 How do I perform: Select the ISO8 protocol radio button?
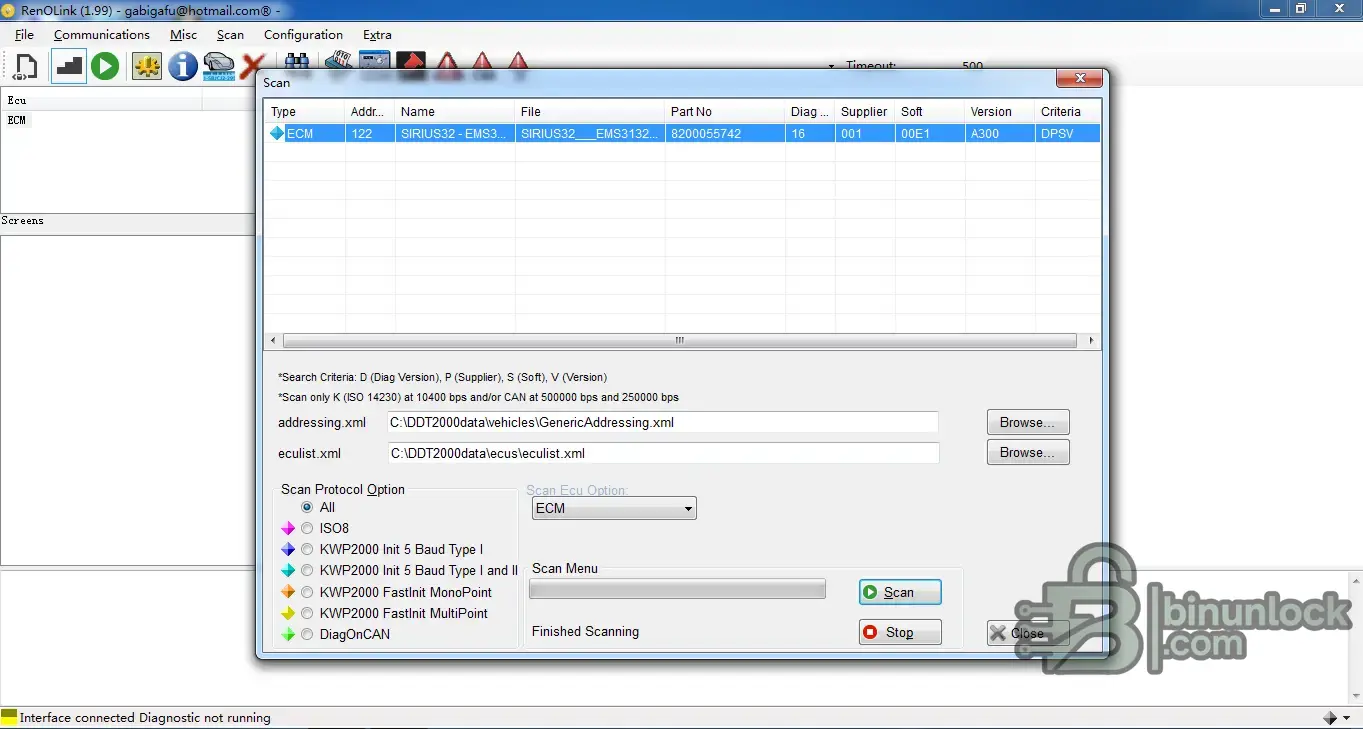click(x=307, y=528)
